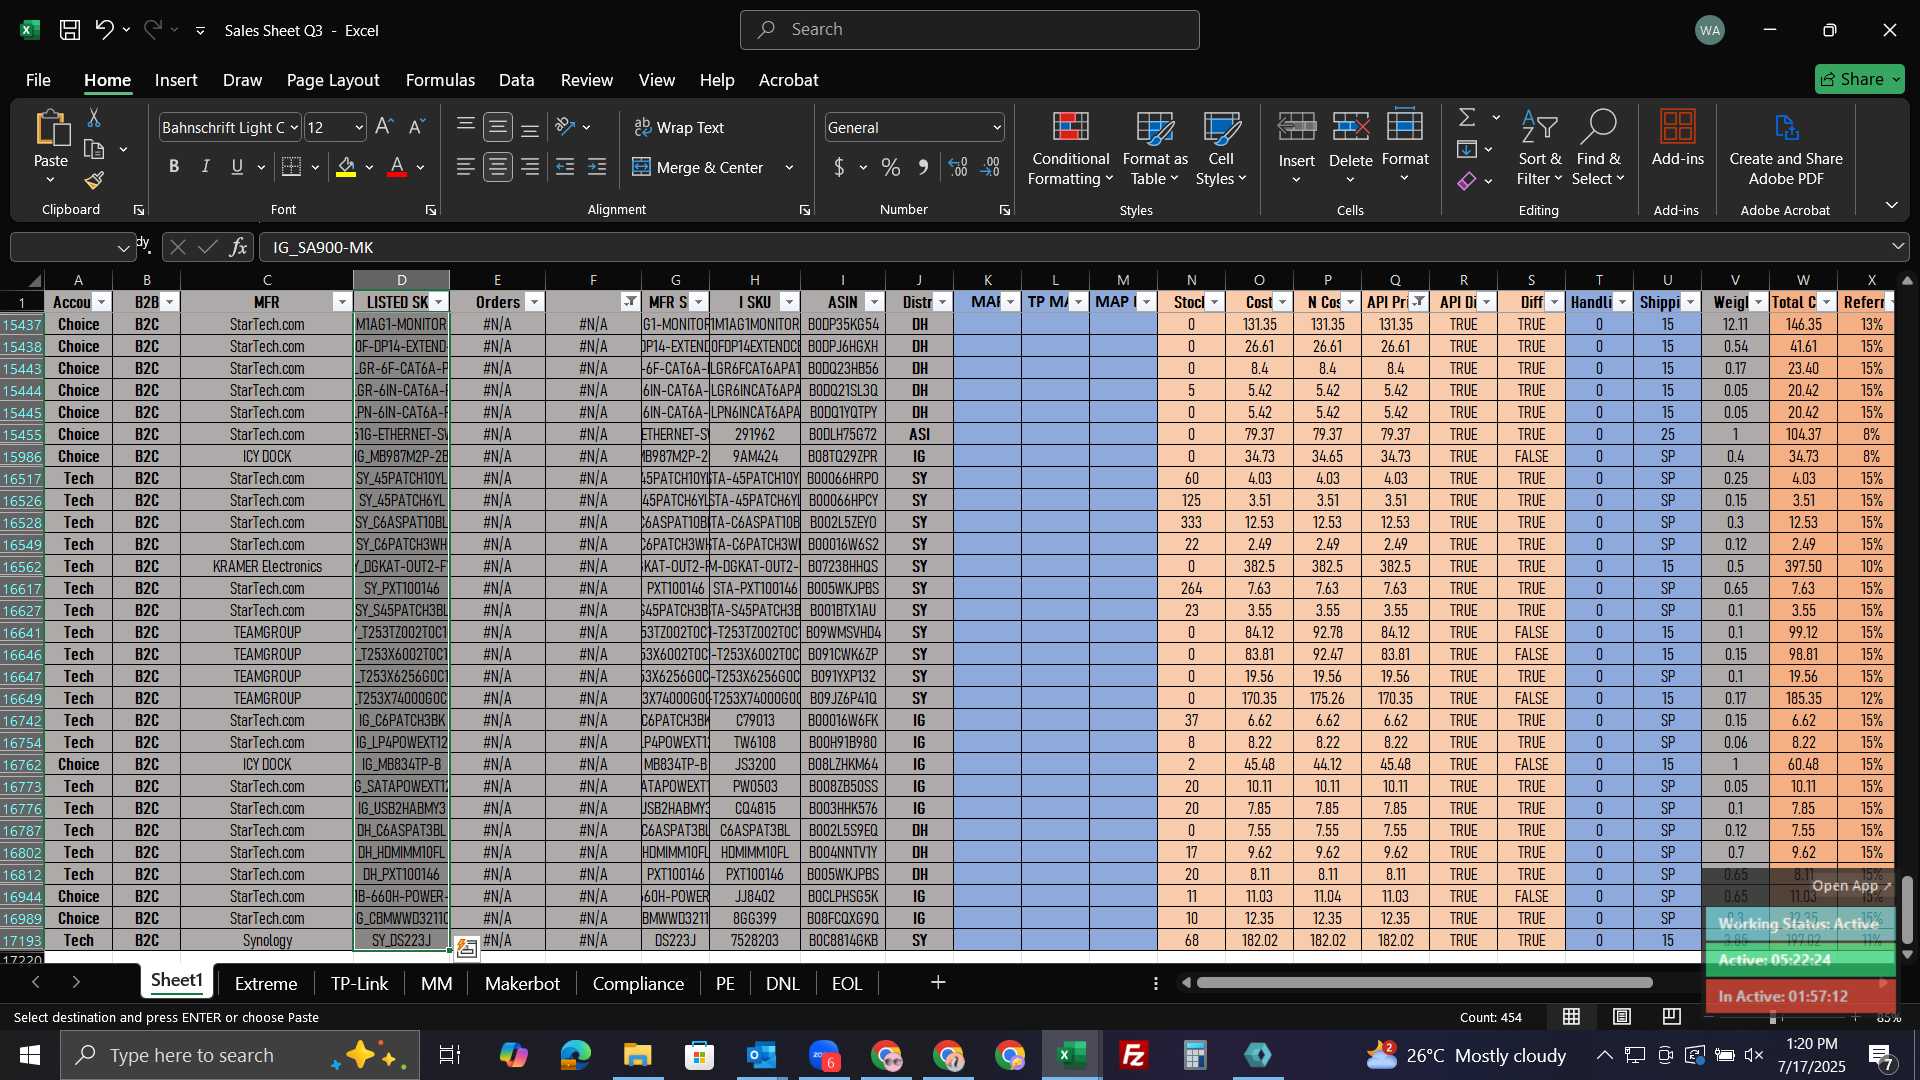Viewport: 1920px width, 1080px height.
Task: Add a new sheet with plus icon
Action: (938, 983)
